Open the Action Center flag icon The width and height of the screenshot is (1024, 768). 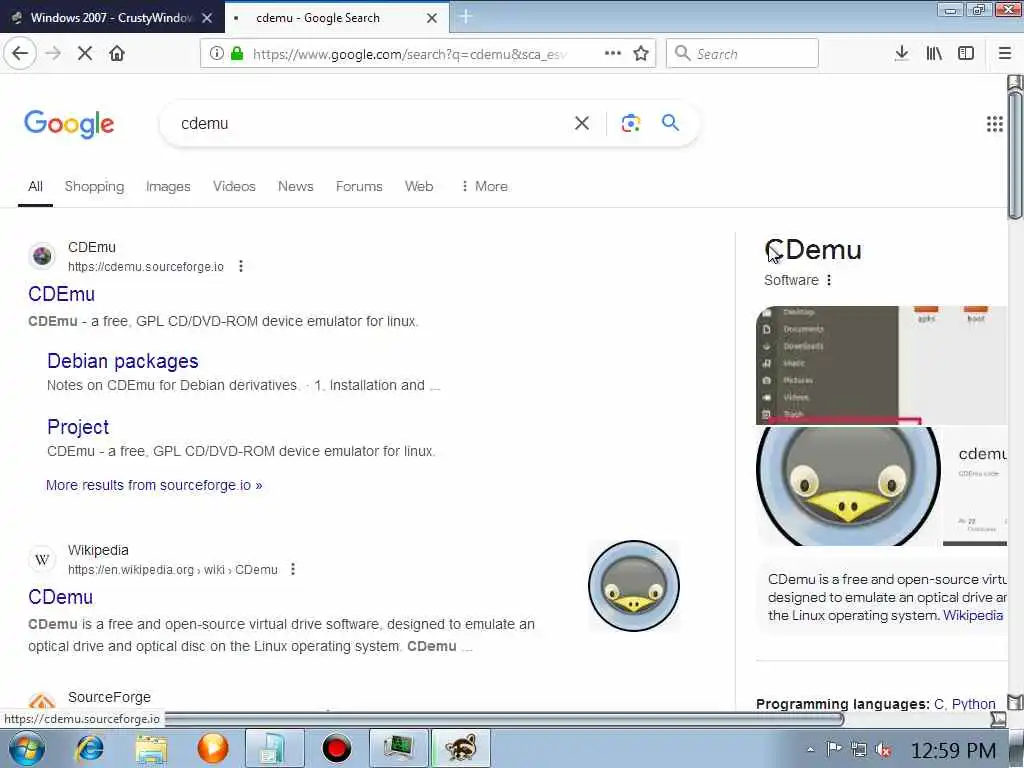[x=834, y=749]
